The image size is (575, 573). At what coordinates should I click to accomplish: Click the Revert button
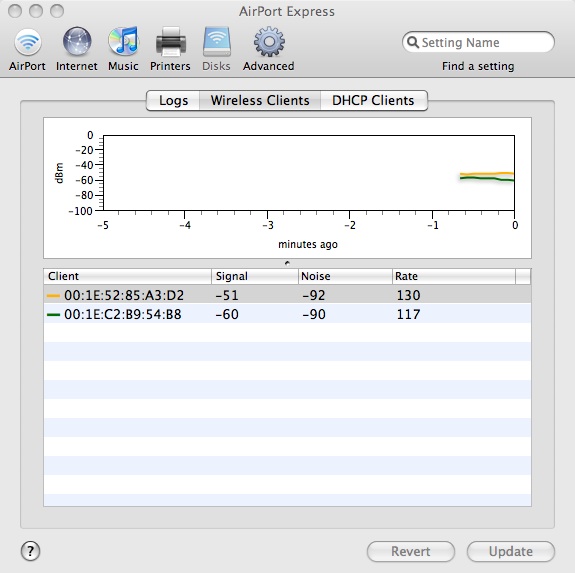tap(411, 551)
